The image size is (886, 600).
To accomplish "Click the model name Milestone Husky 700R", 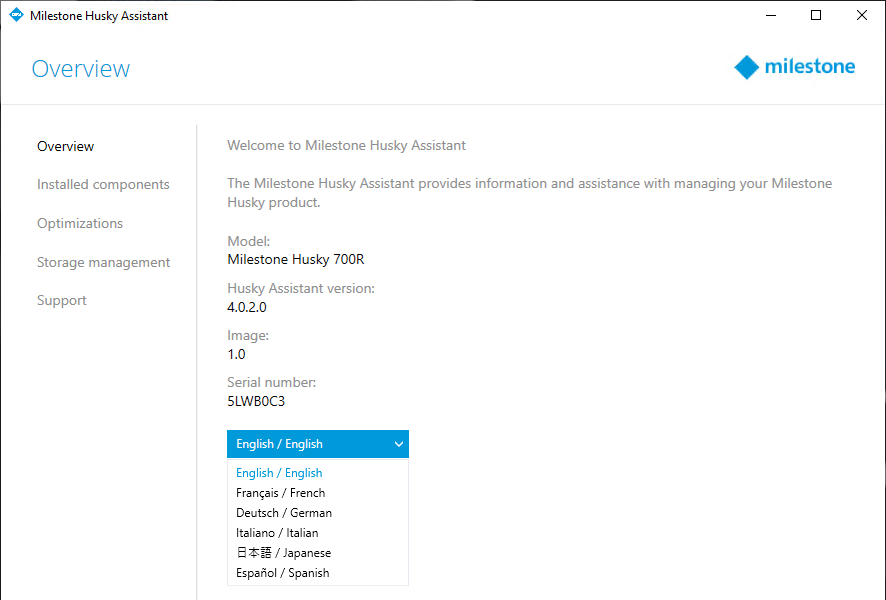I will click(295, 260).
